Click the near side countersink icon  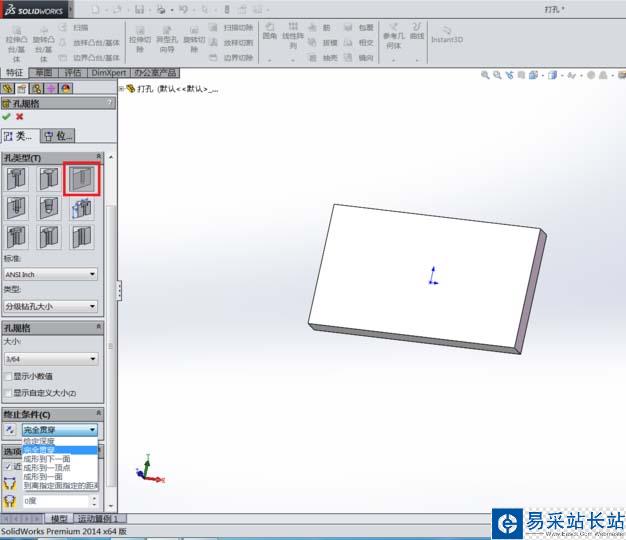pos(10,483)
